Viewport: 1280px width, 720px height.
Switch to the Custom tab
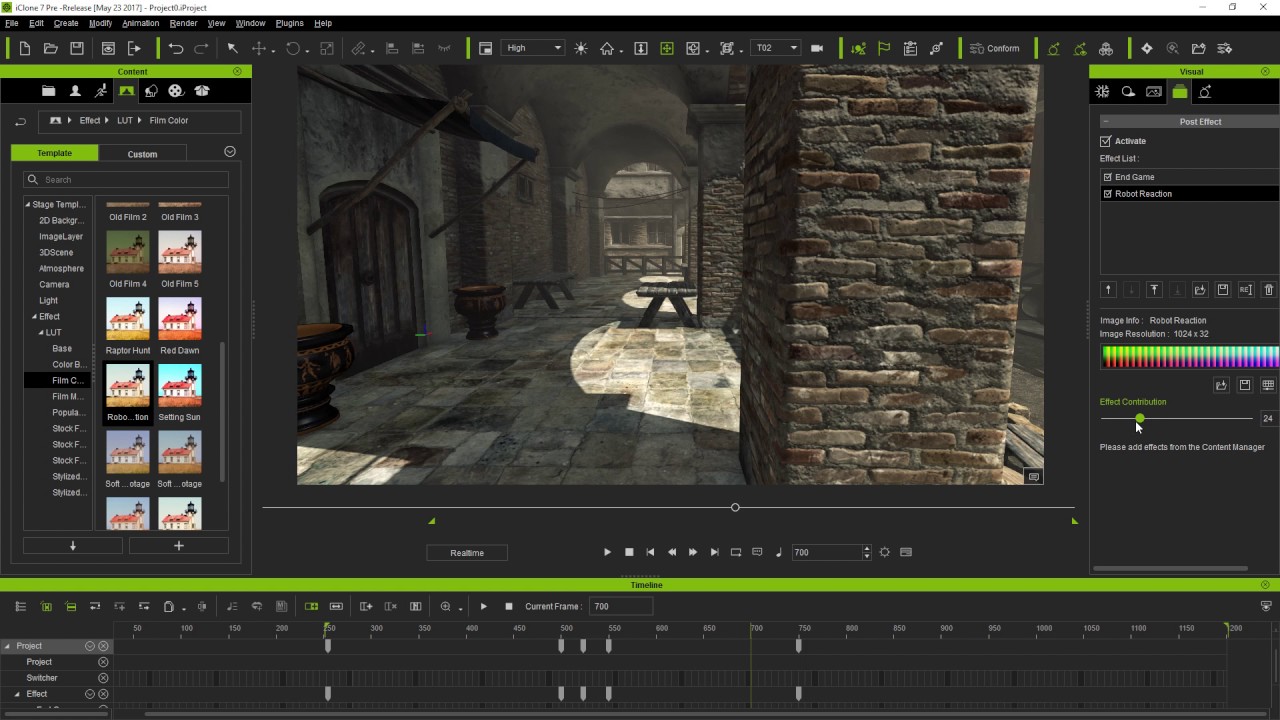(x=142, y=154)
